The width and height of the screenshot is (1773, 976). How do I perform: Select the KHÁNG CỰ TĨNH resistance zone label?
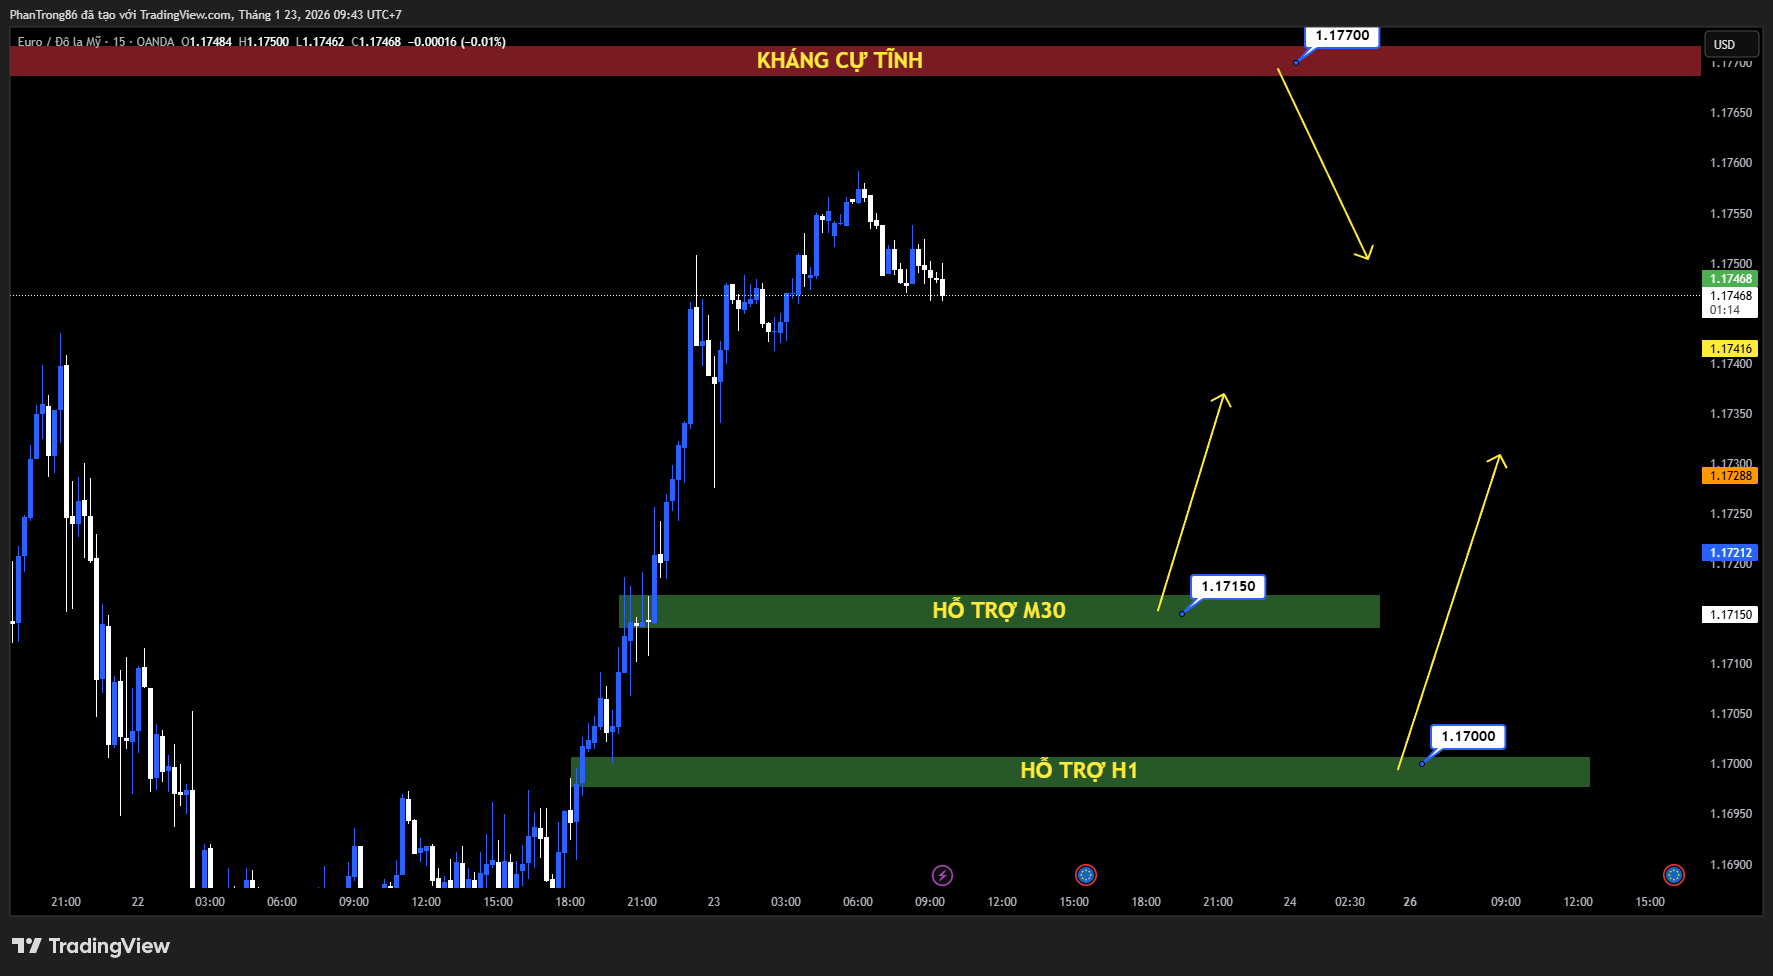point(840,61)
